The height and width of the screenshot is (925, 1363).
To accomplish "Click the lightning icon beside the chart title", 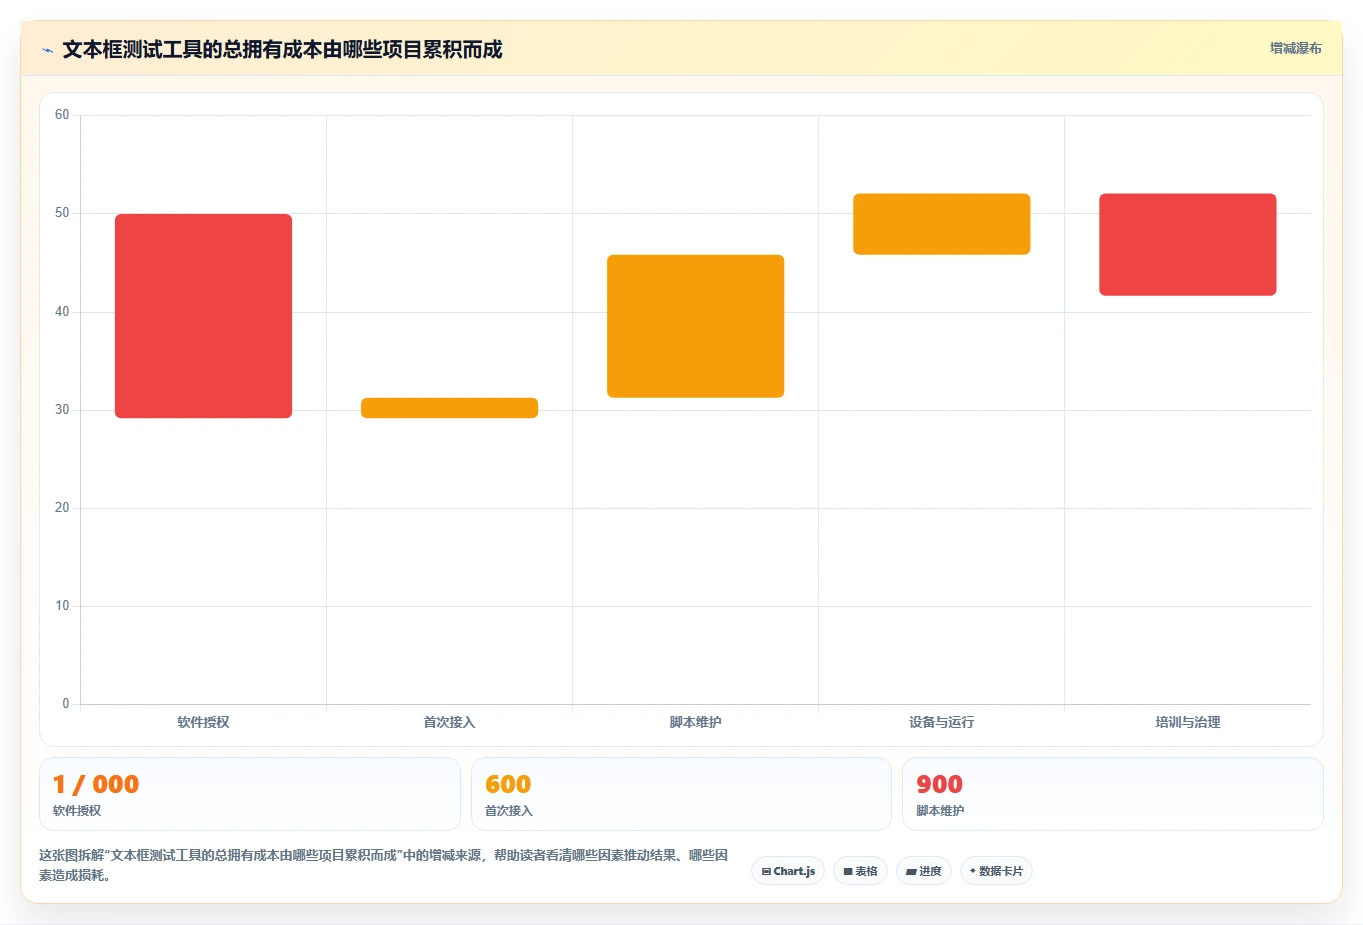I will click(x=47, y=50).
